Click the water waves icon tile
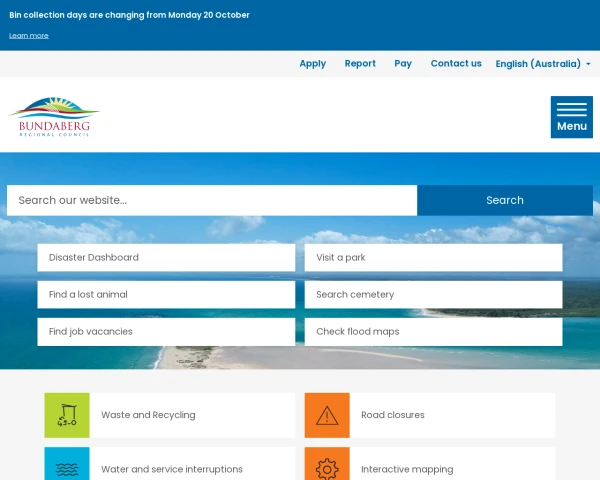The height and width of the screenshot is (480, 600). tap(67, 464)
